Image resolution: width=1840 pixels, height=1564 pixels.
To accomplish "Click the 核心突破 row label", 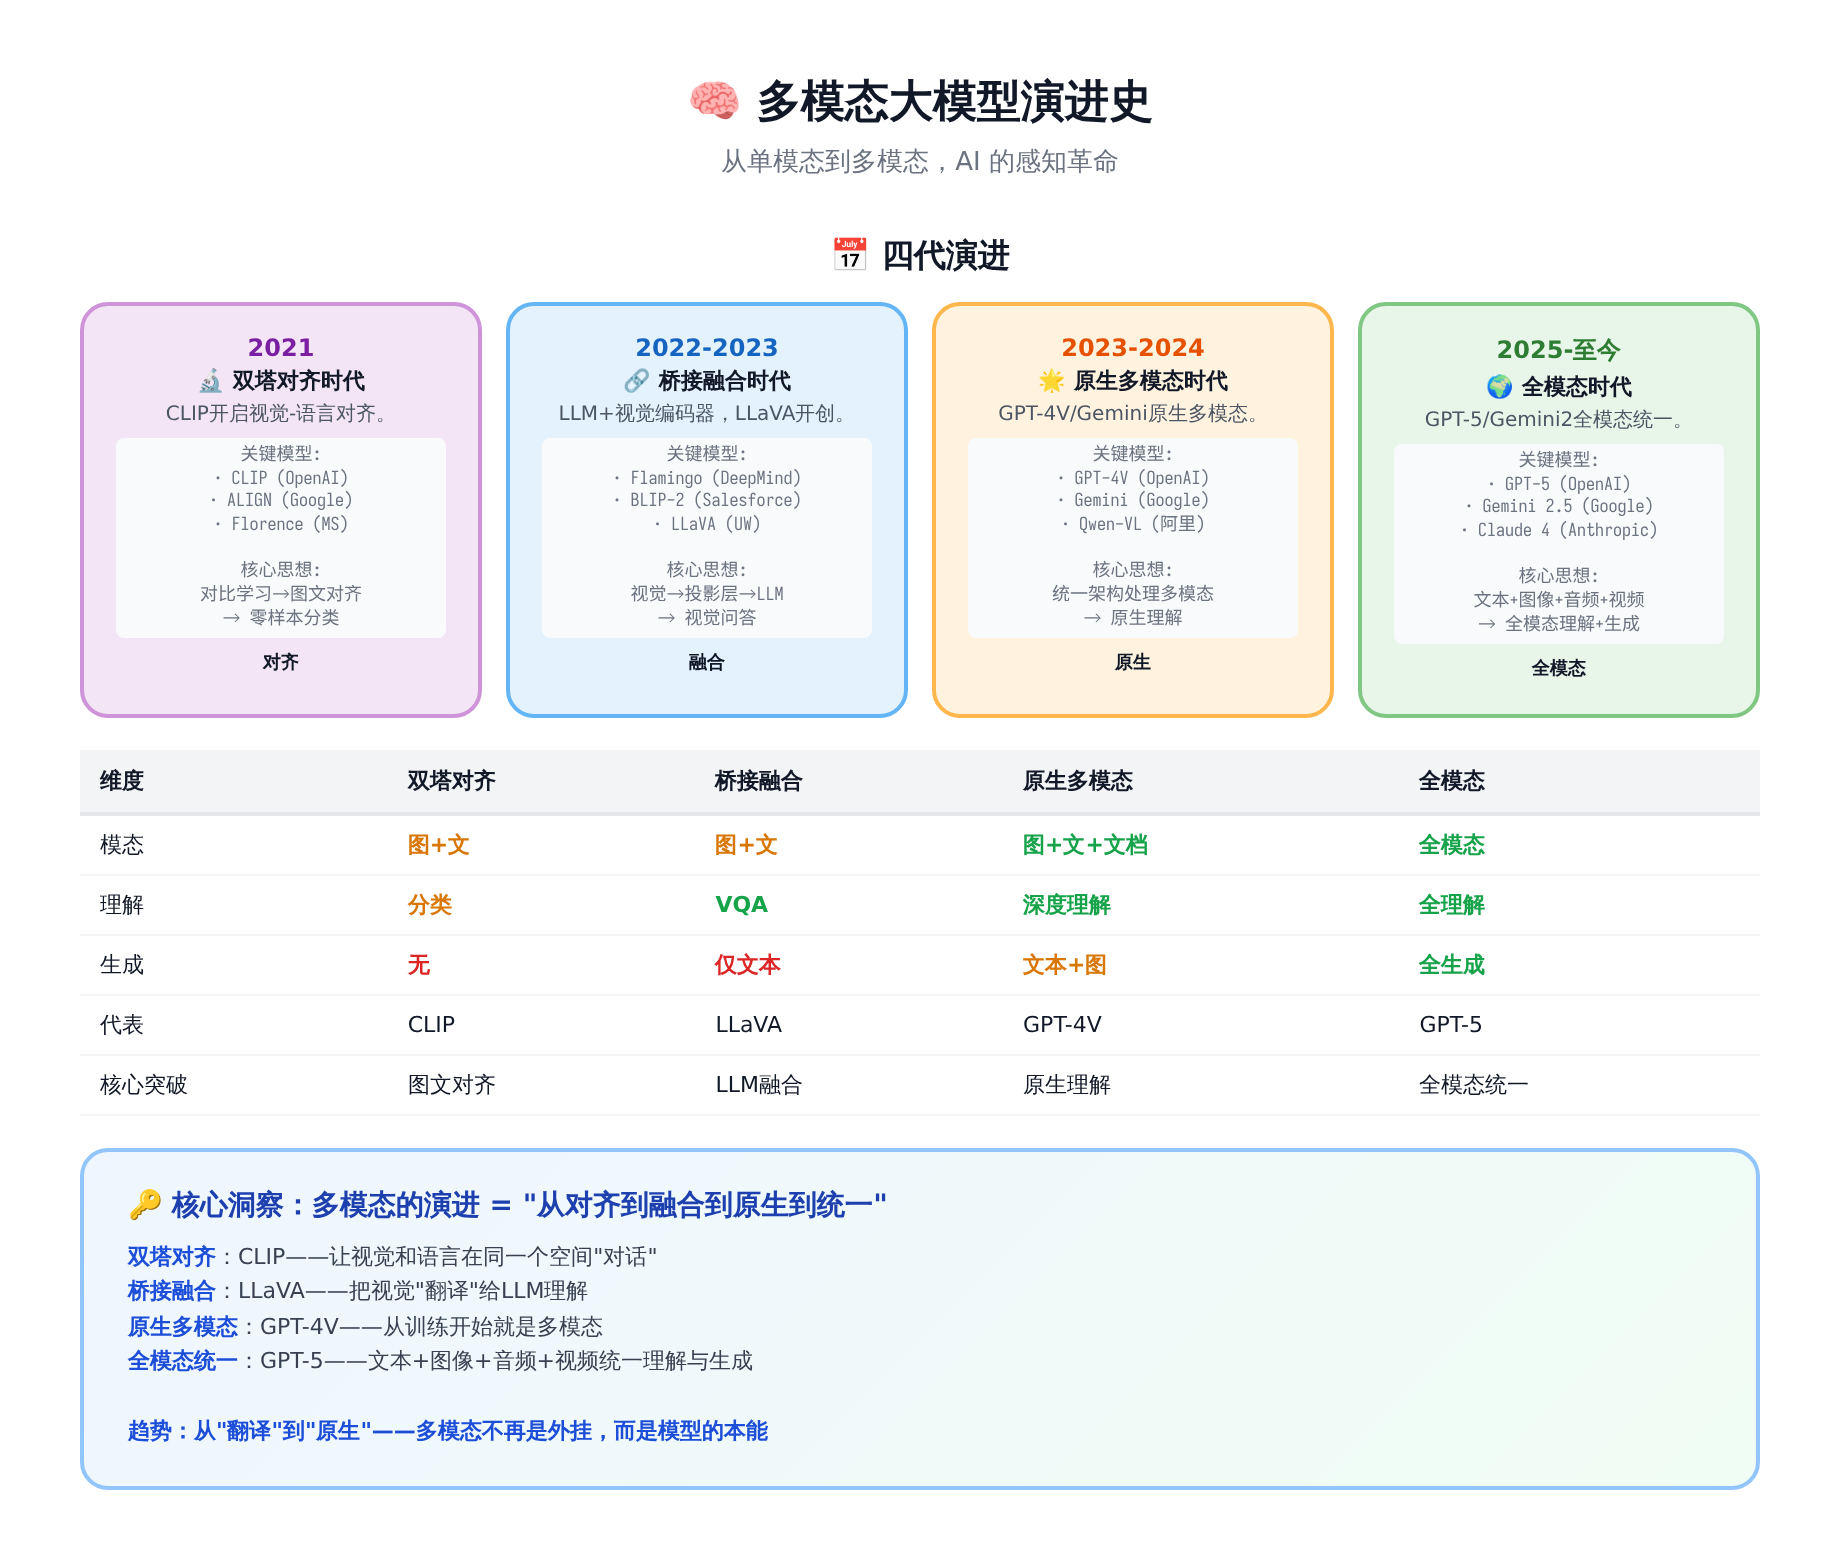I will (x=144, y=1085).
